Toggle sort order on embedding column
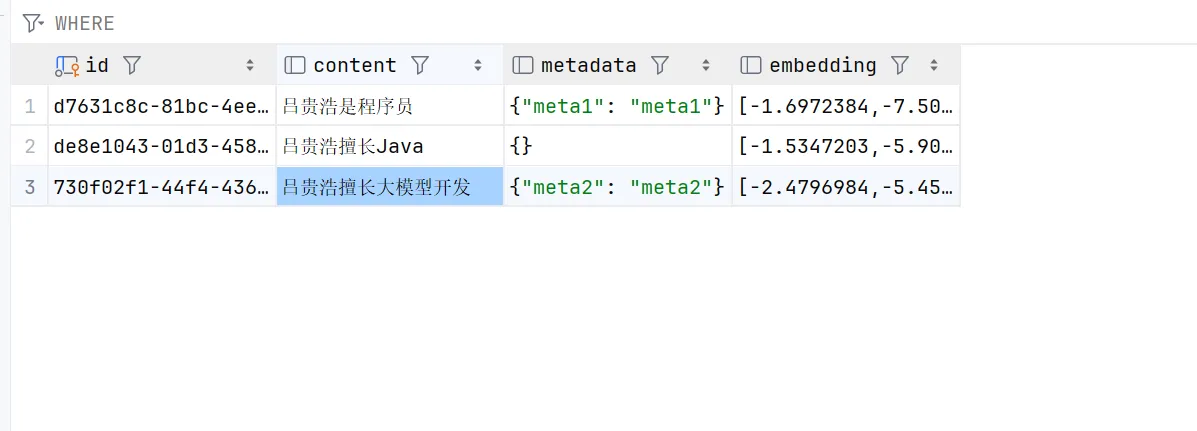 coord(934,65)
